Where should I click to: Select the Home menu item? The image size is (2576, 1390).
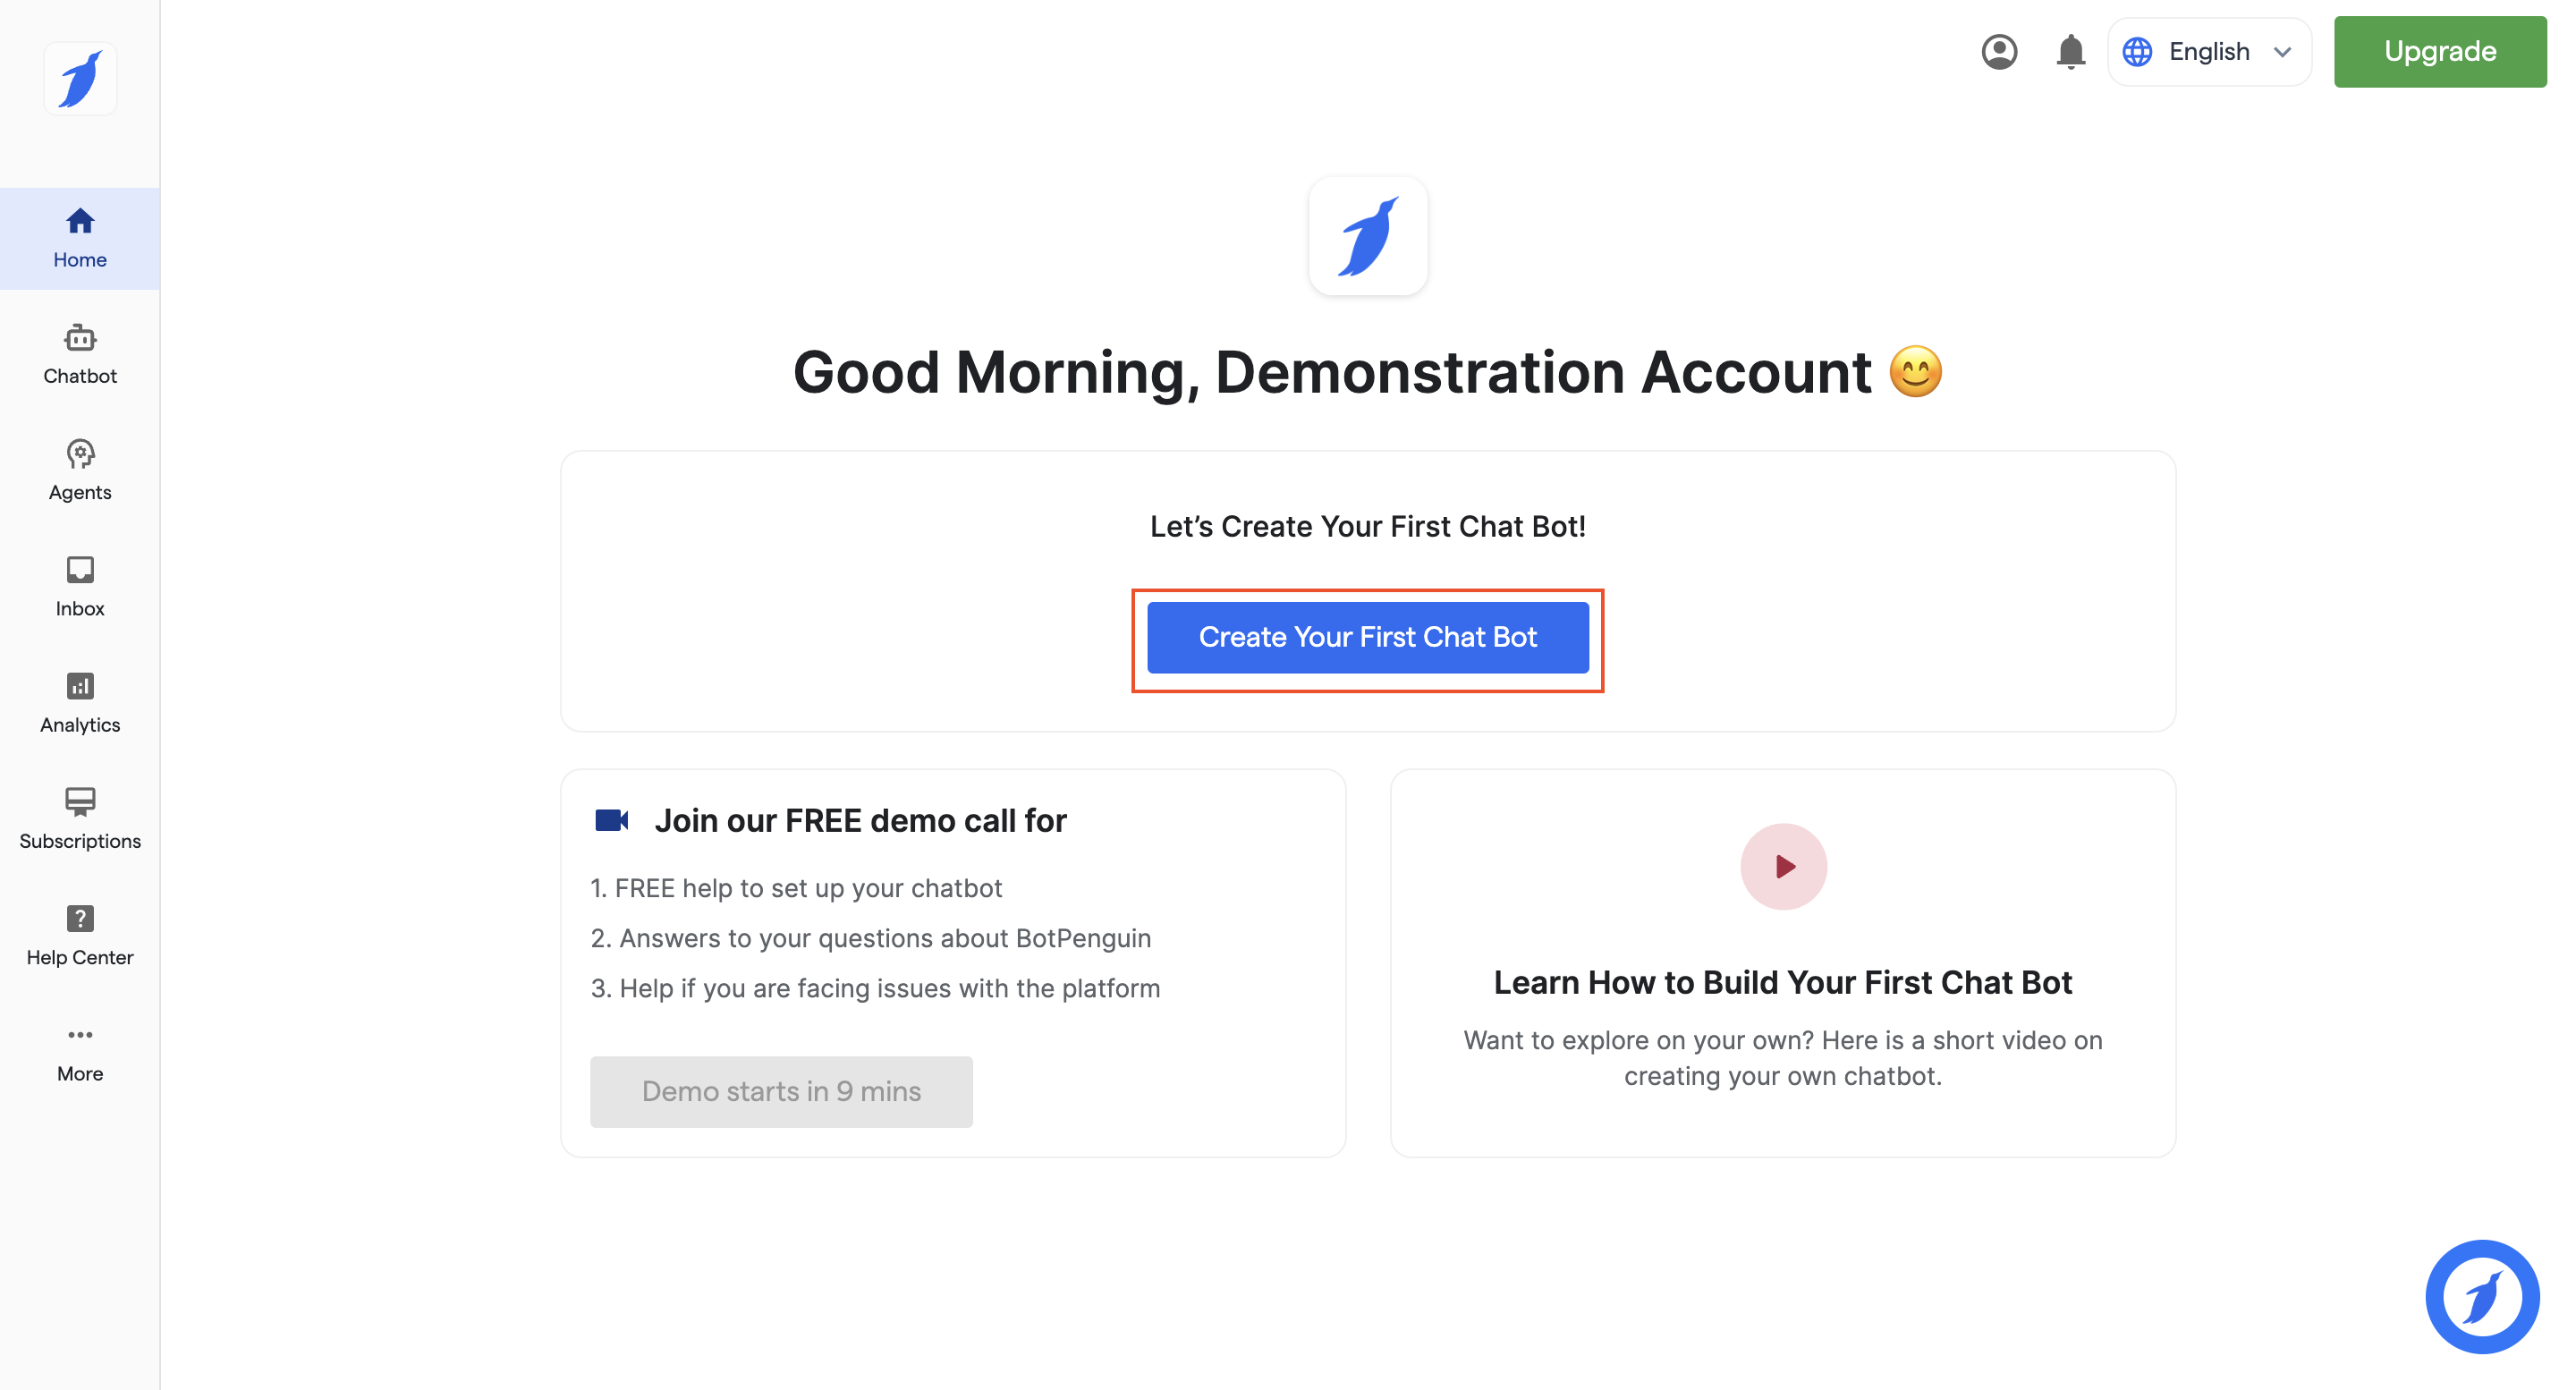tap(80, 238)
